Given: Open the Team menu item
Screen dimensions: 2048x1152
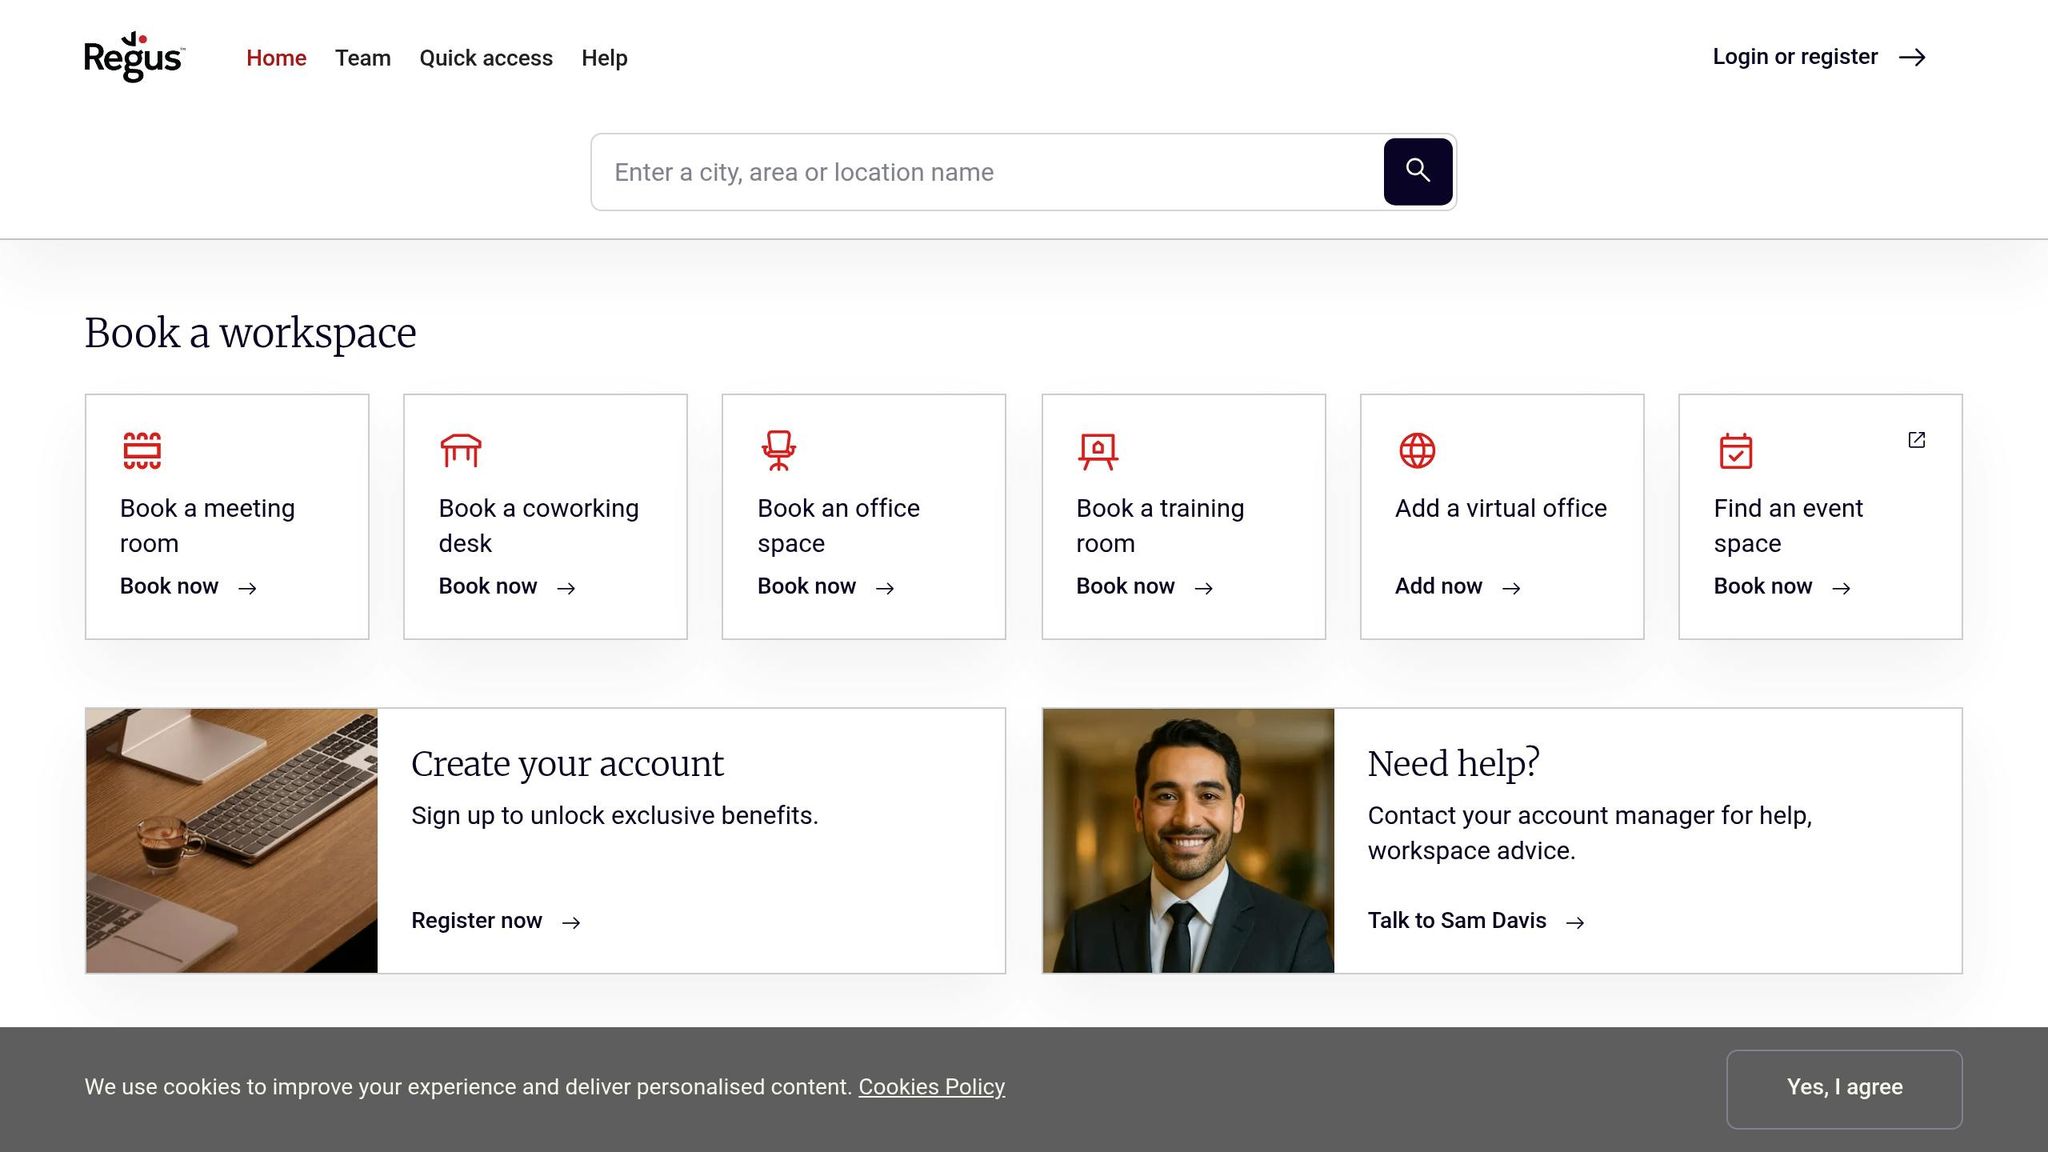Looking at the screenshot, I should pyautogui.click(x=363, y=58).
